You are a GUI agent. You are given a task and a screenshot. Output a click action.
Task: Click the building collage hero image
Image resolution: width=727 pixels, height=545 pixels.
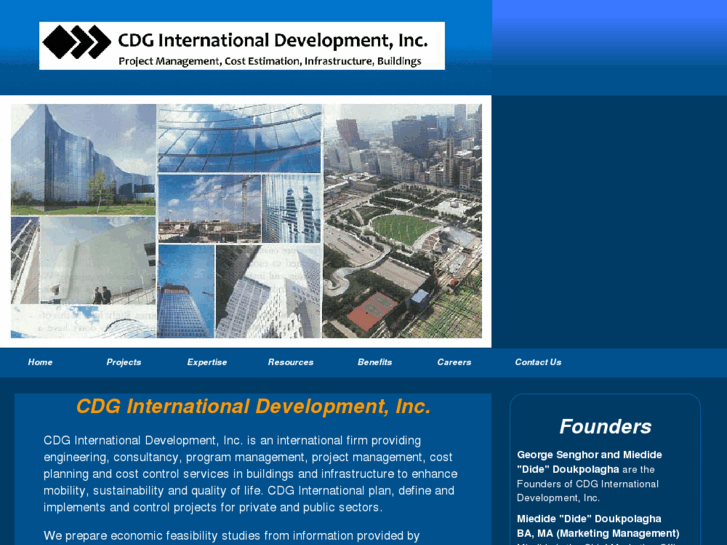[246, 221]
